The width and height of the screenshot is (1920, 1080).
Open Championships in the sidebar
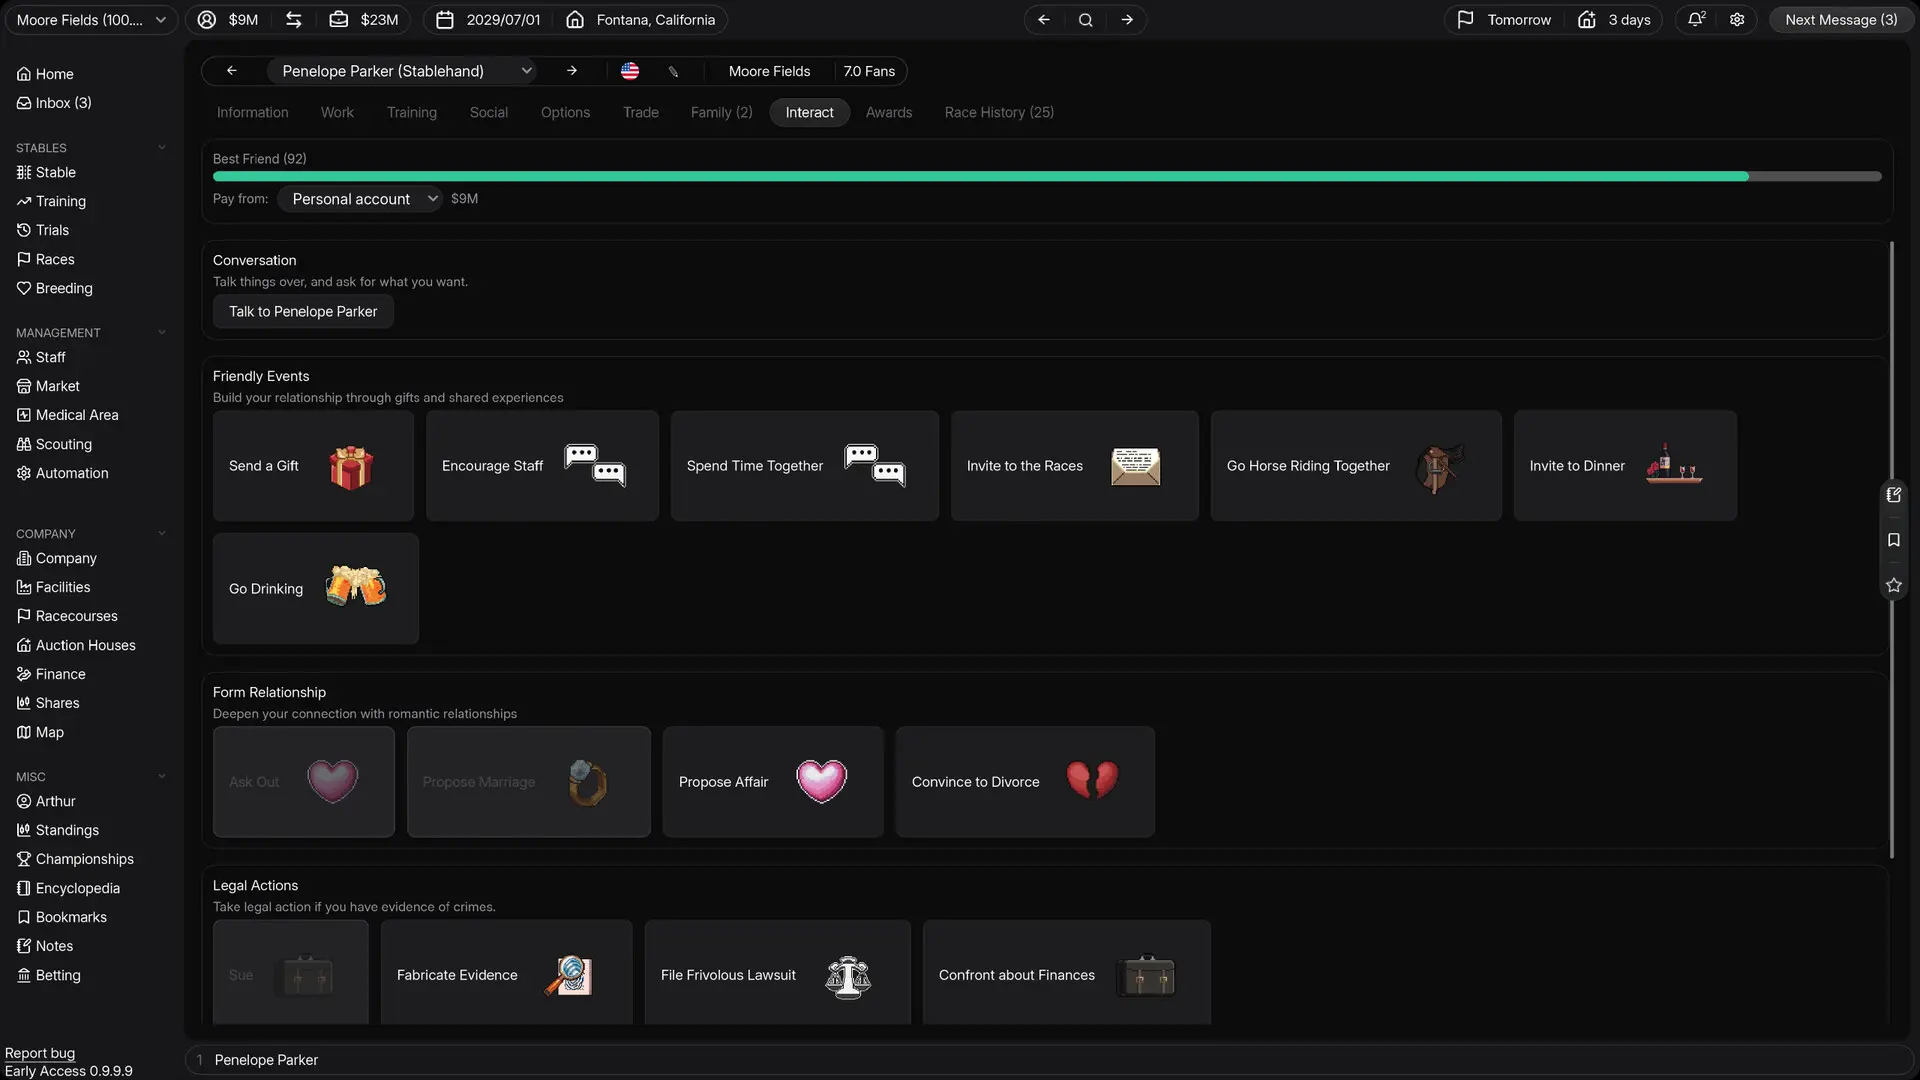75,859
